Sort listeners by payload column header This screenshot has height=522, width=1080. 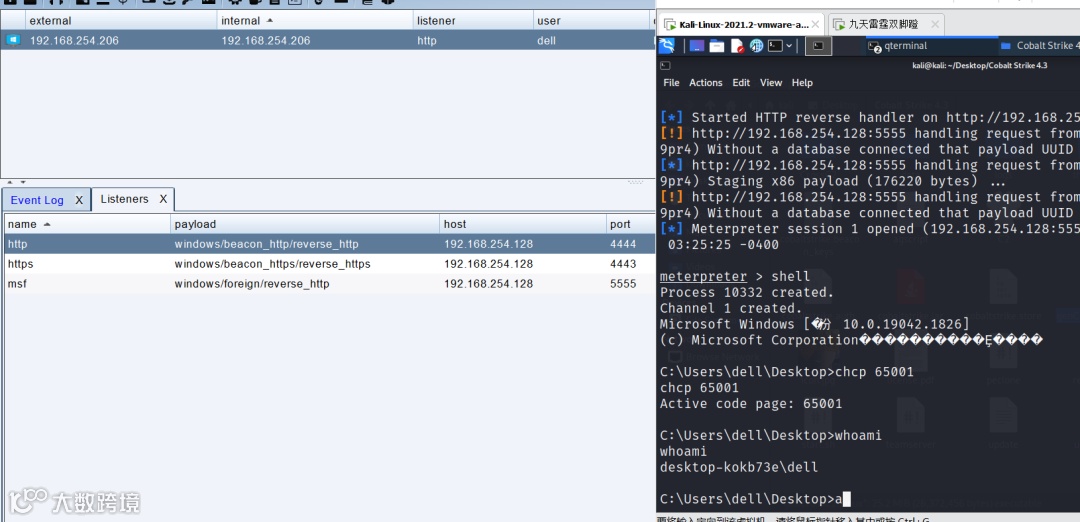click(x=305, y=225)
